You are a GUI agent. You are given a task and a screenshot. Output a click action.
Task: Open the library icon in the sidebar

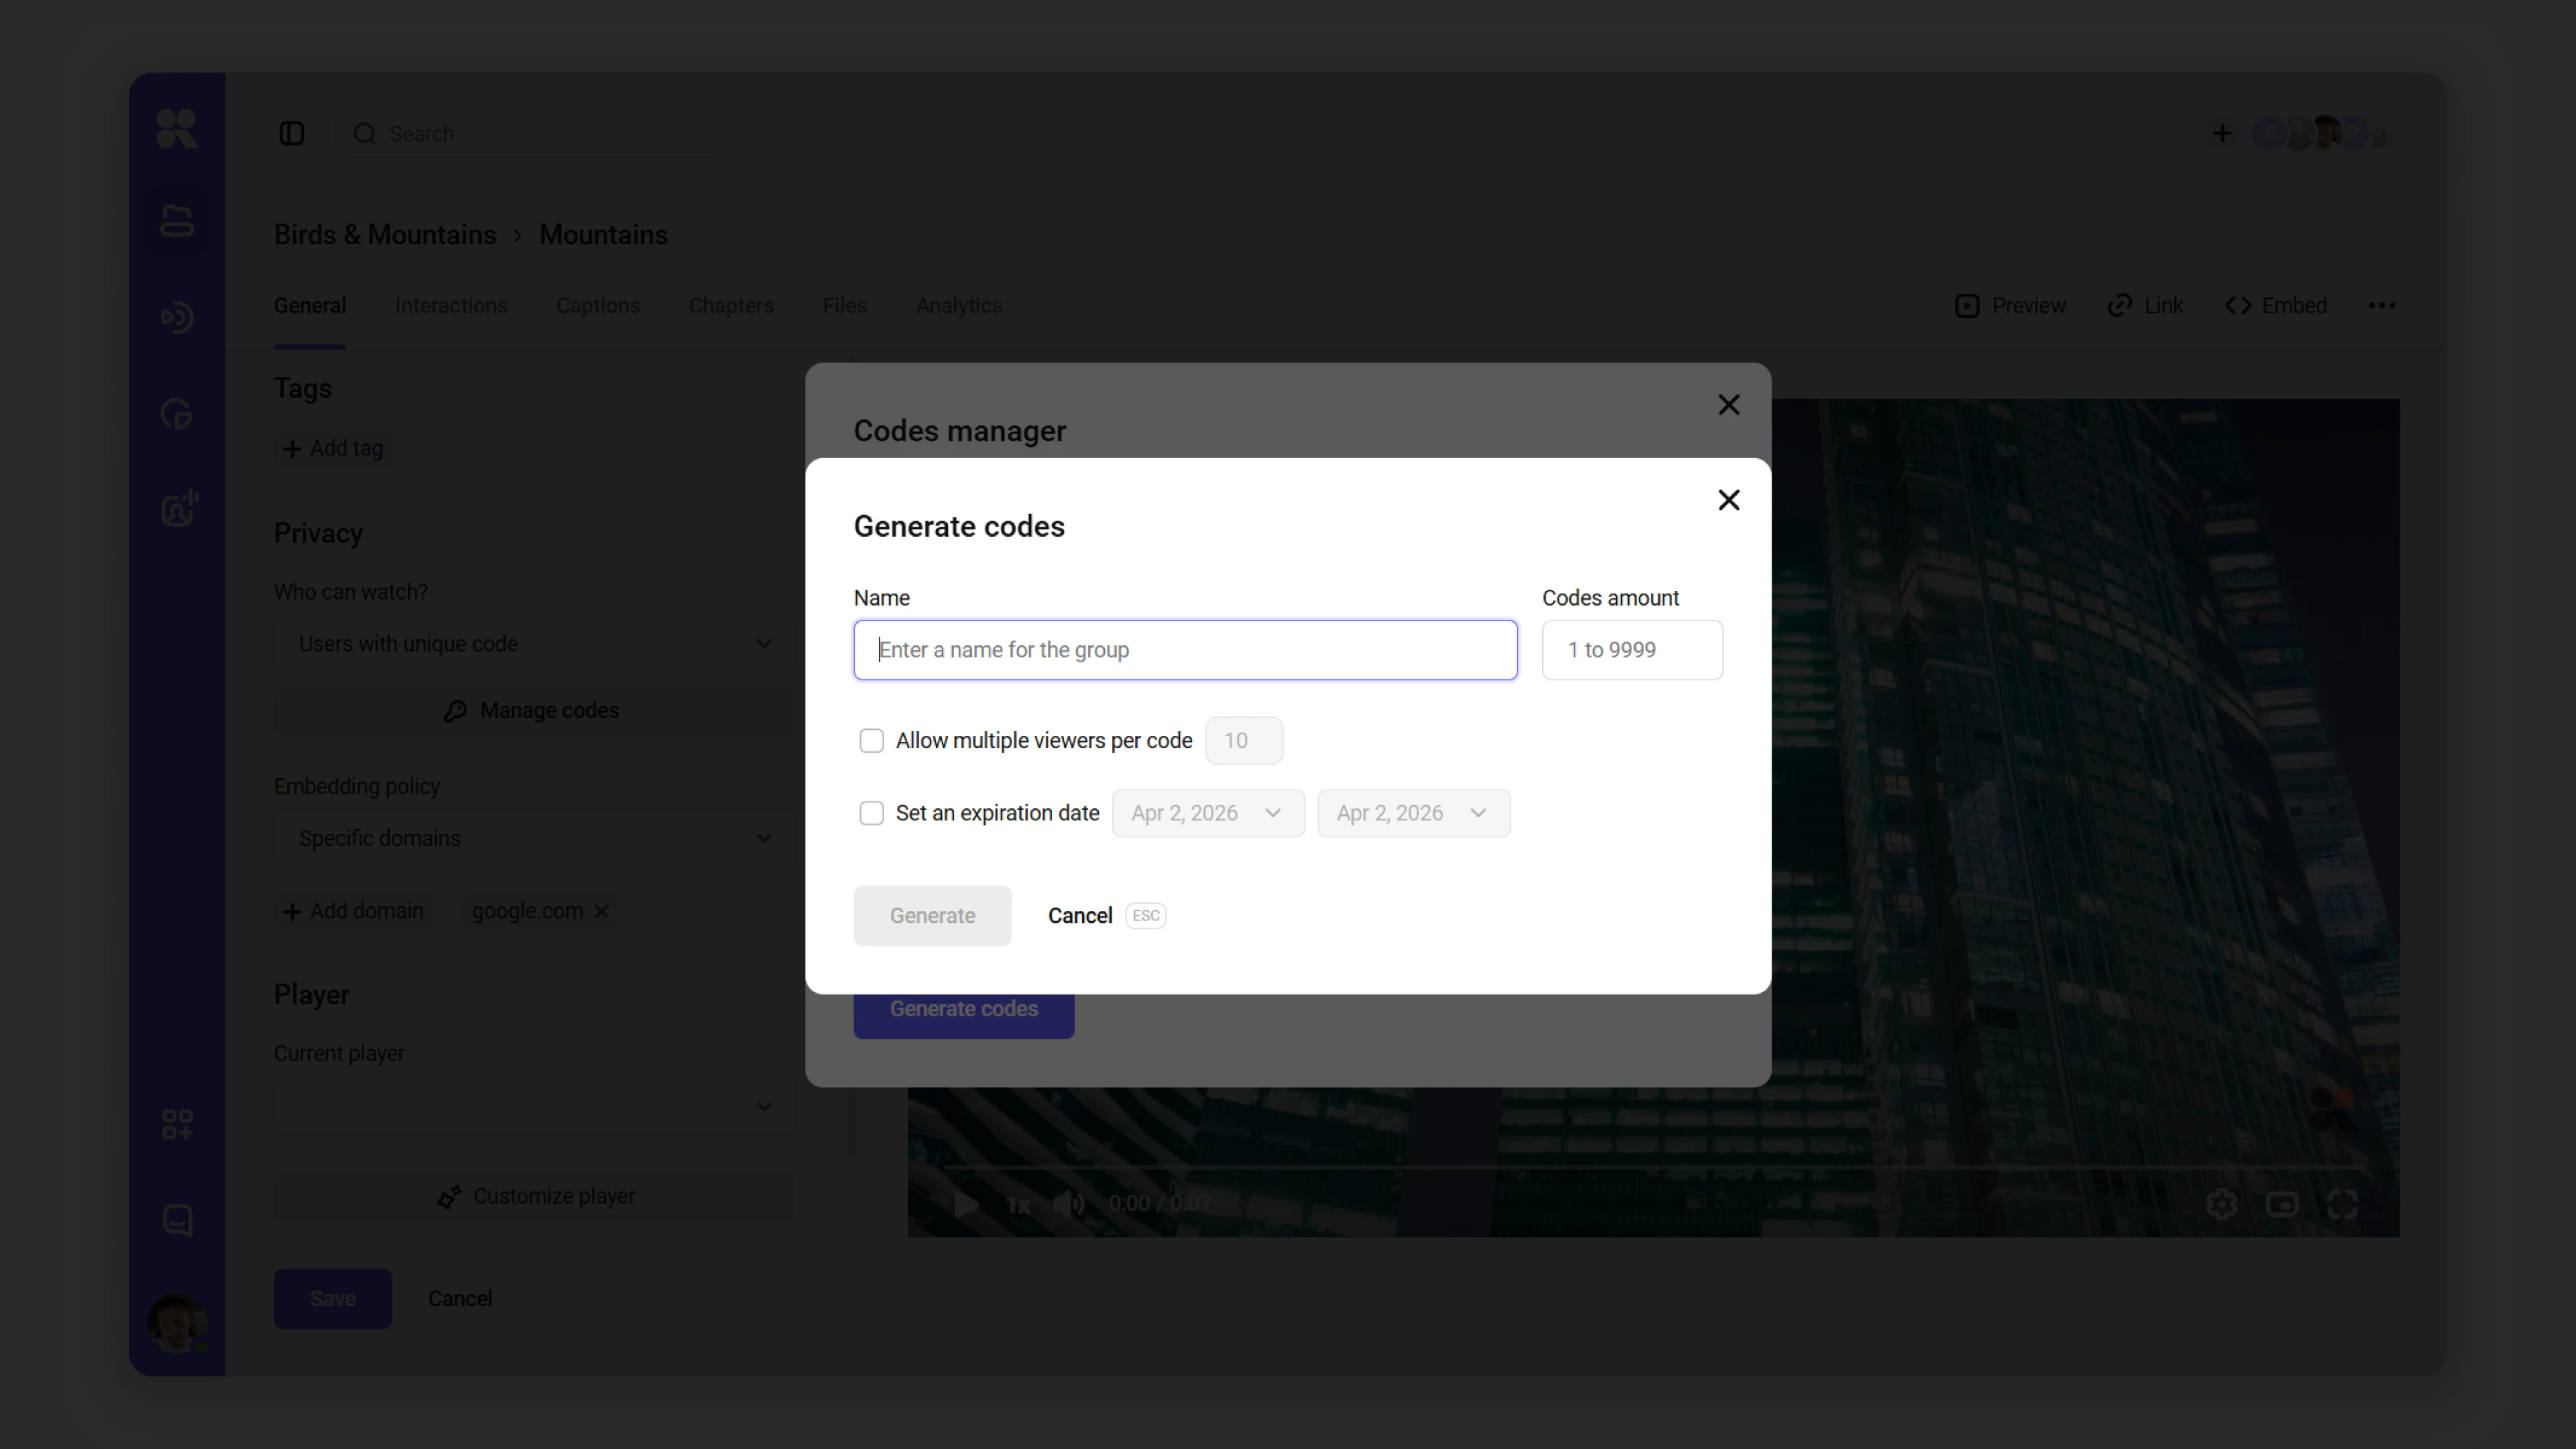[177, 221]
